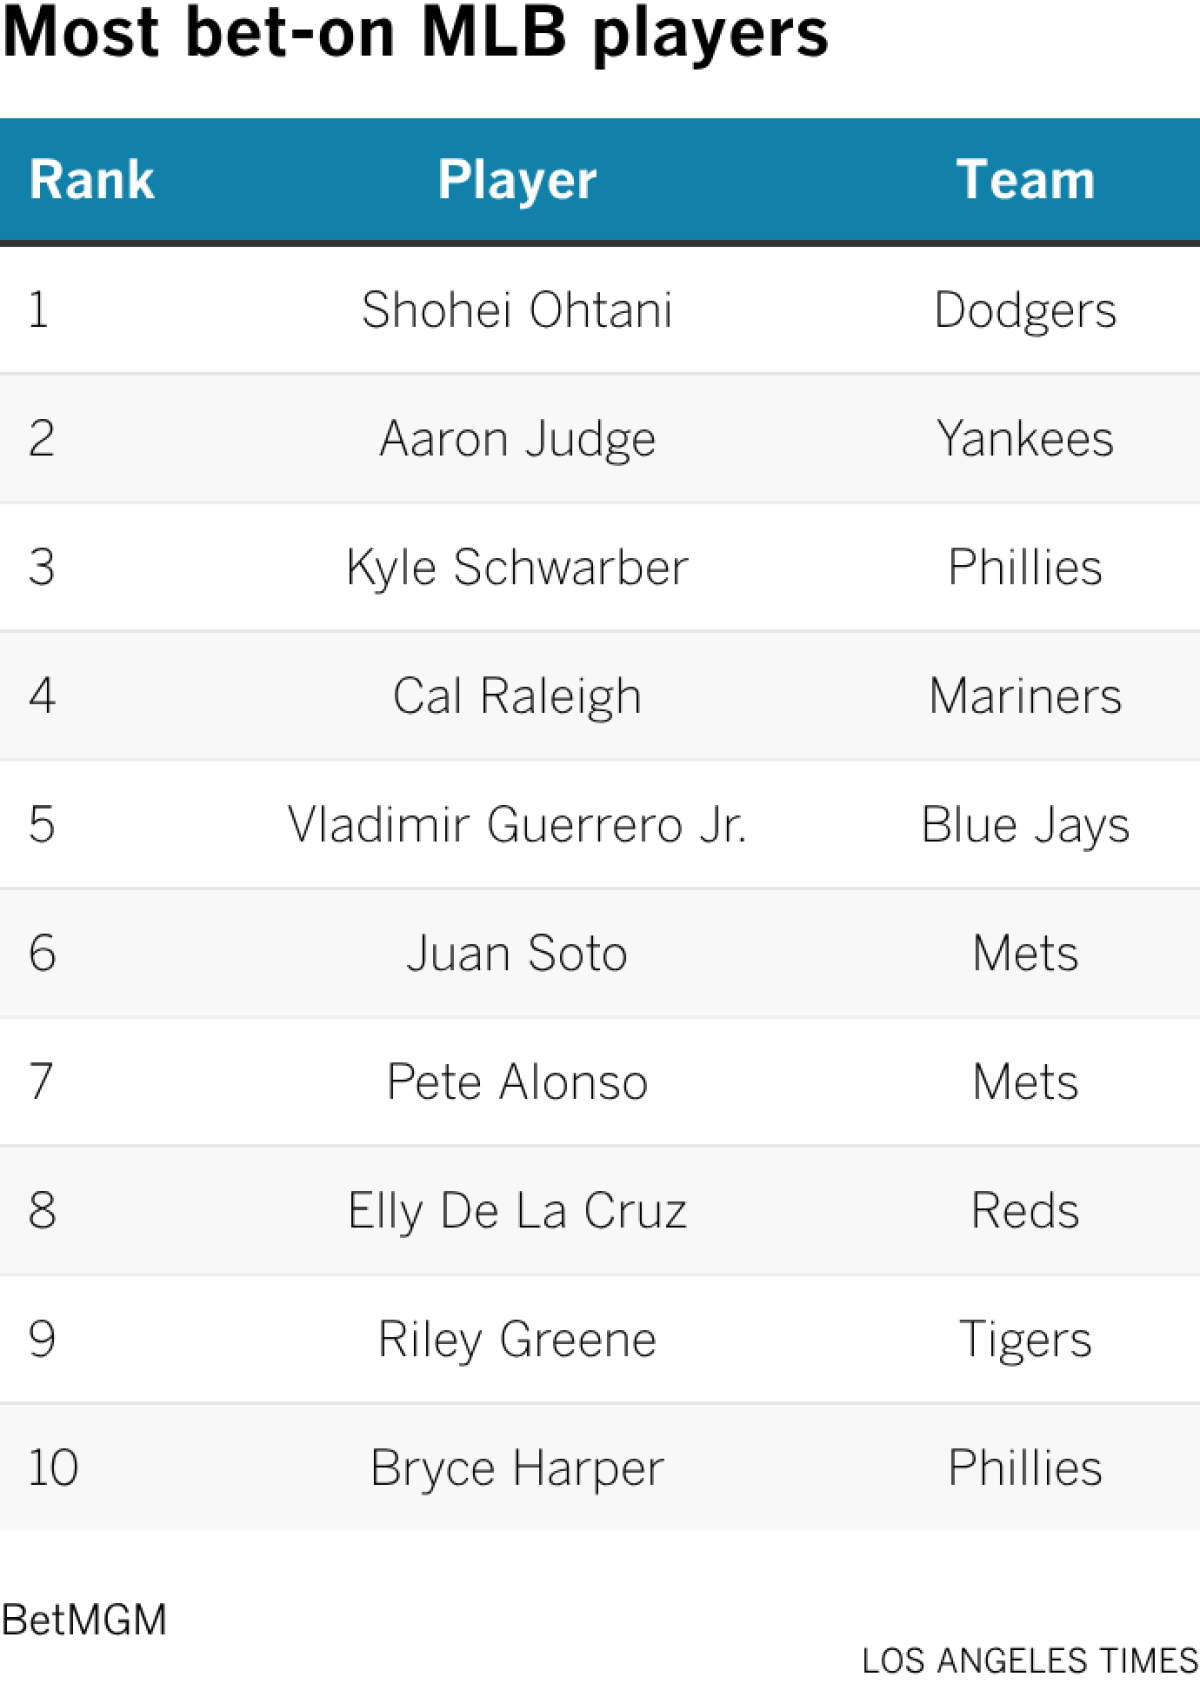Select the Yankees team cell
Image resolution: width=1200 pixels, height=1697 pixels.
click(1025, 439)
